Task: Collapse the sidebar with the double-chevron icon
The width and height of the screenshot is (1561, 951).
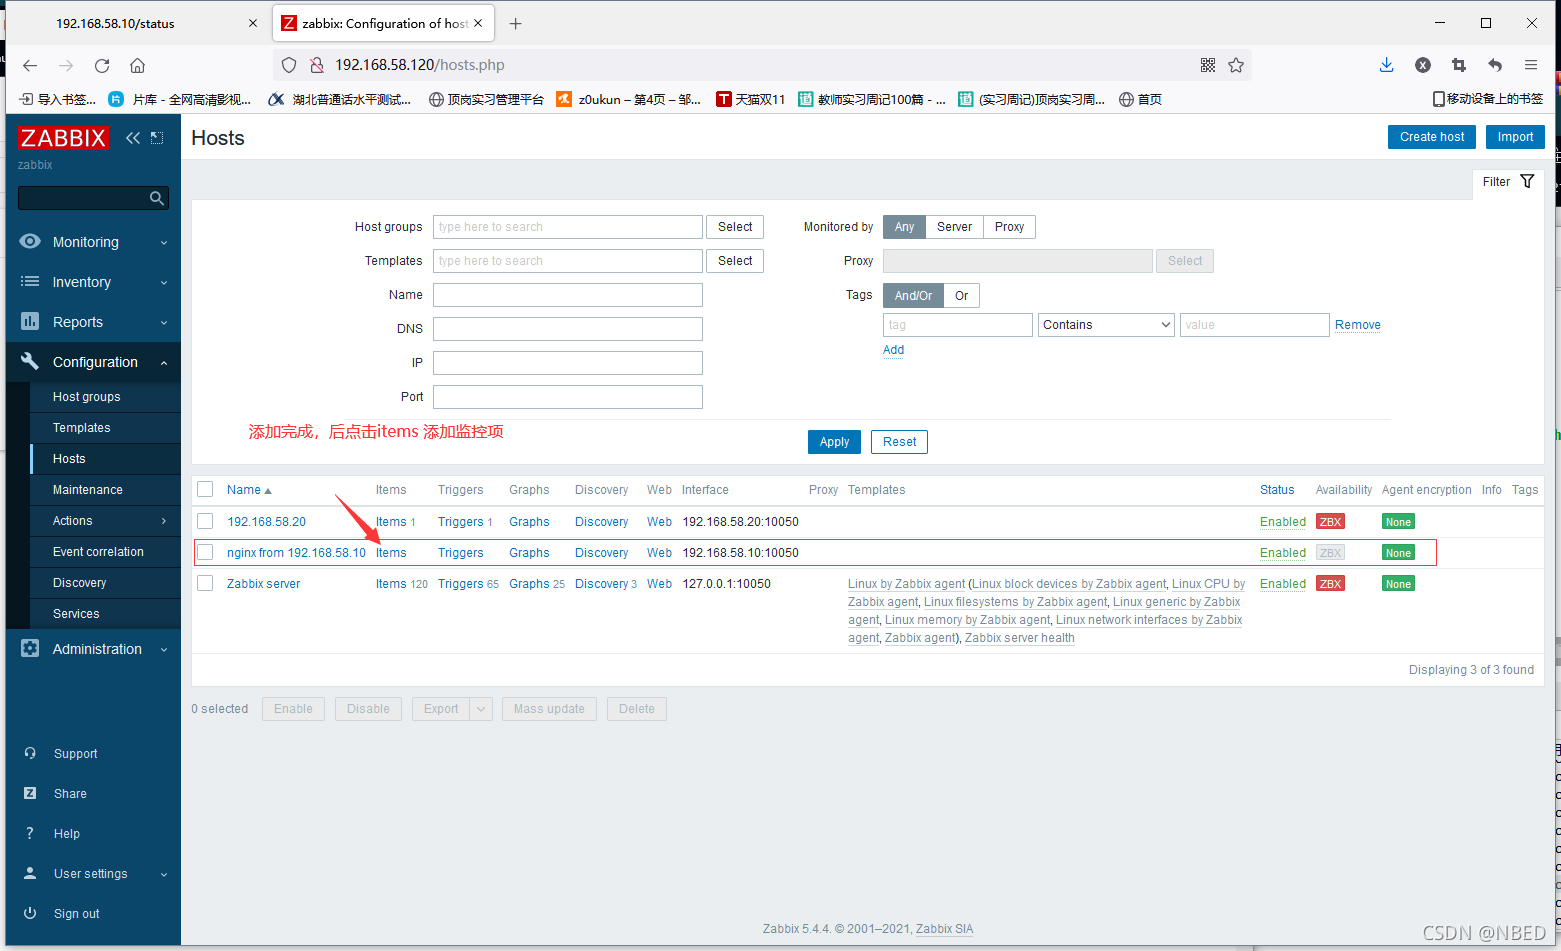Action: (x=132, y=138)
